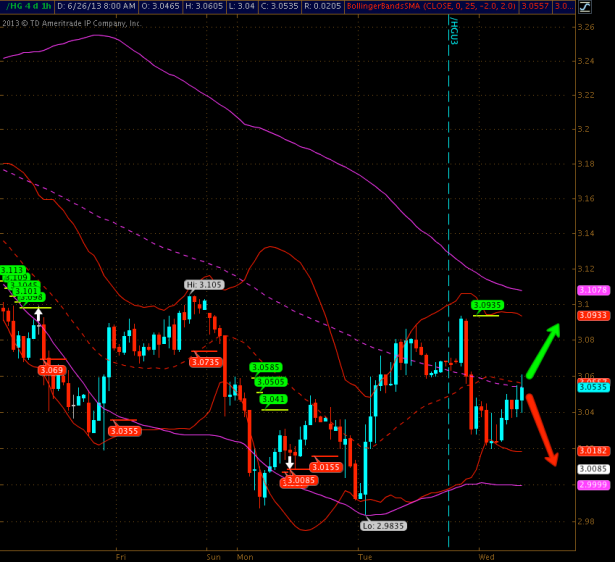Click the red 3.069 price bubble

tap(51, 370)
